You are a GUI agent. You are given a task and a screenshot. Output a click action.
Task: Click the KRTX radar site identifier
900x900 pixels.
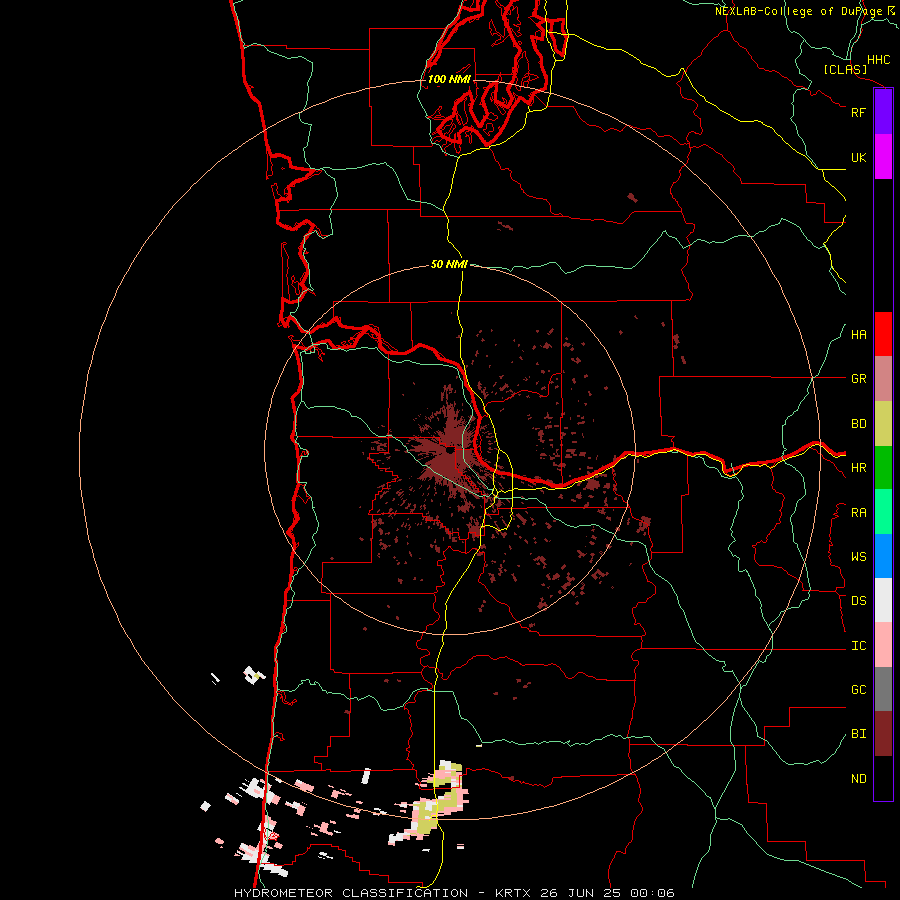pyautogui.click(x=514, y=893)
